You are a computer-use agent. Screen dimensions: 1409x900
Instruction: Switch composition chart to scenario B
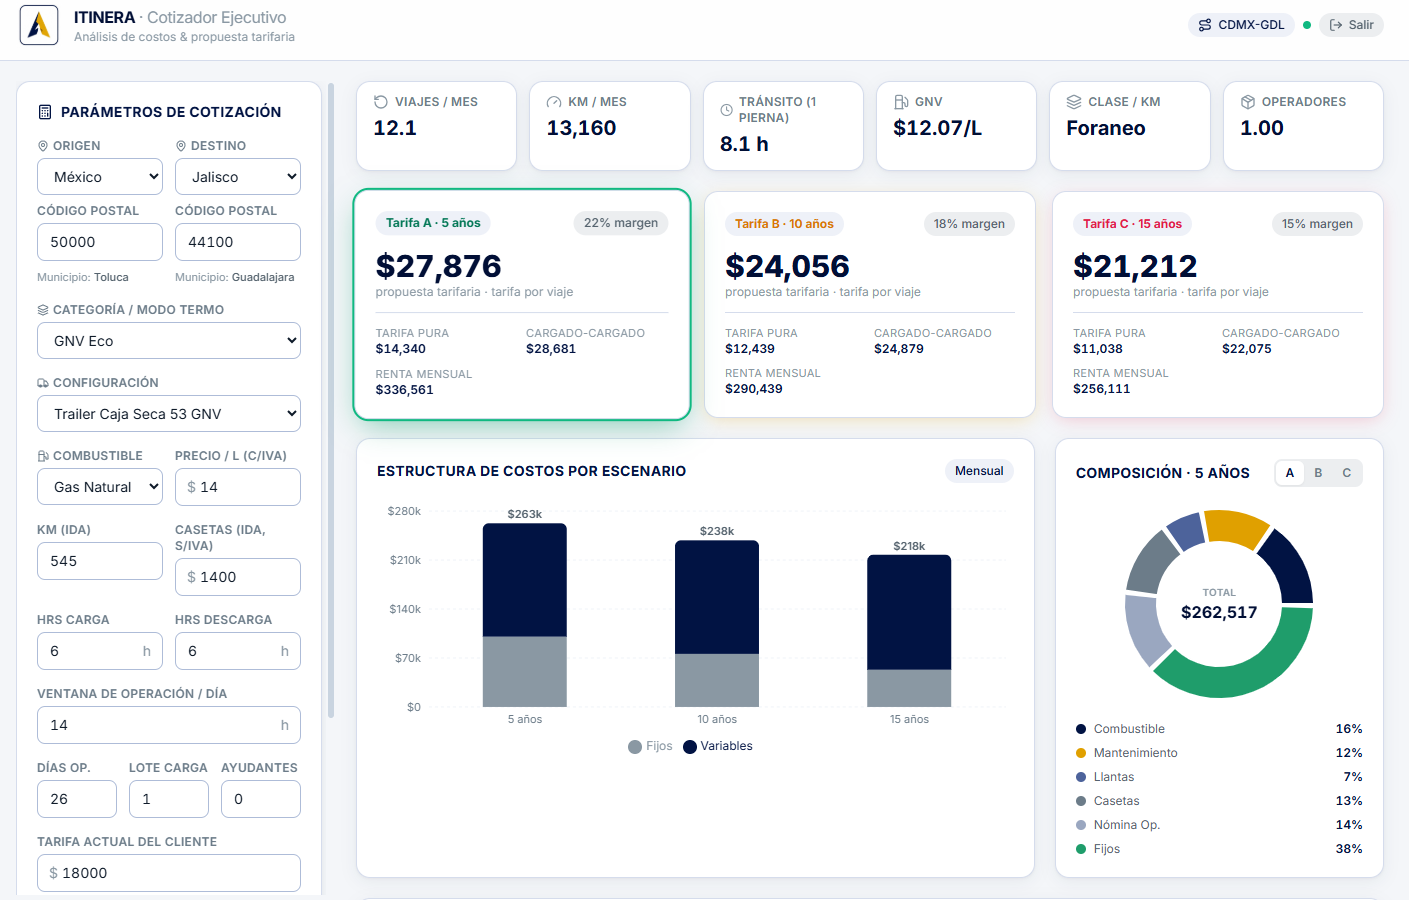(x=1318, y=473)
